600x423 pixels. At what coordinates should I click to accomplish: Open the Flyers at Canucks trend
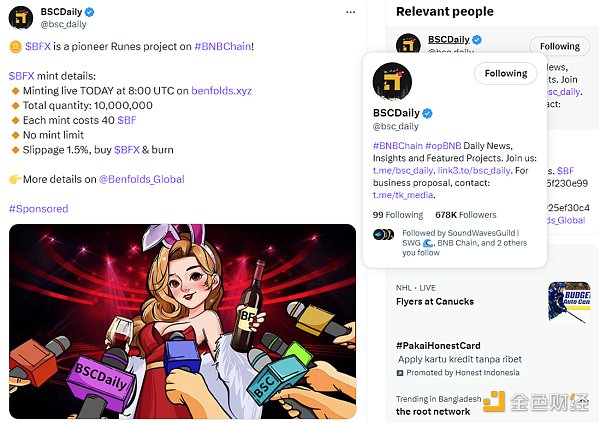click(x=435, y=301)
